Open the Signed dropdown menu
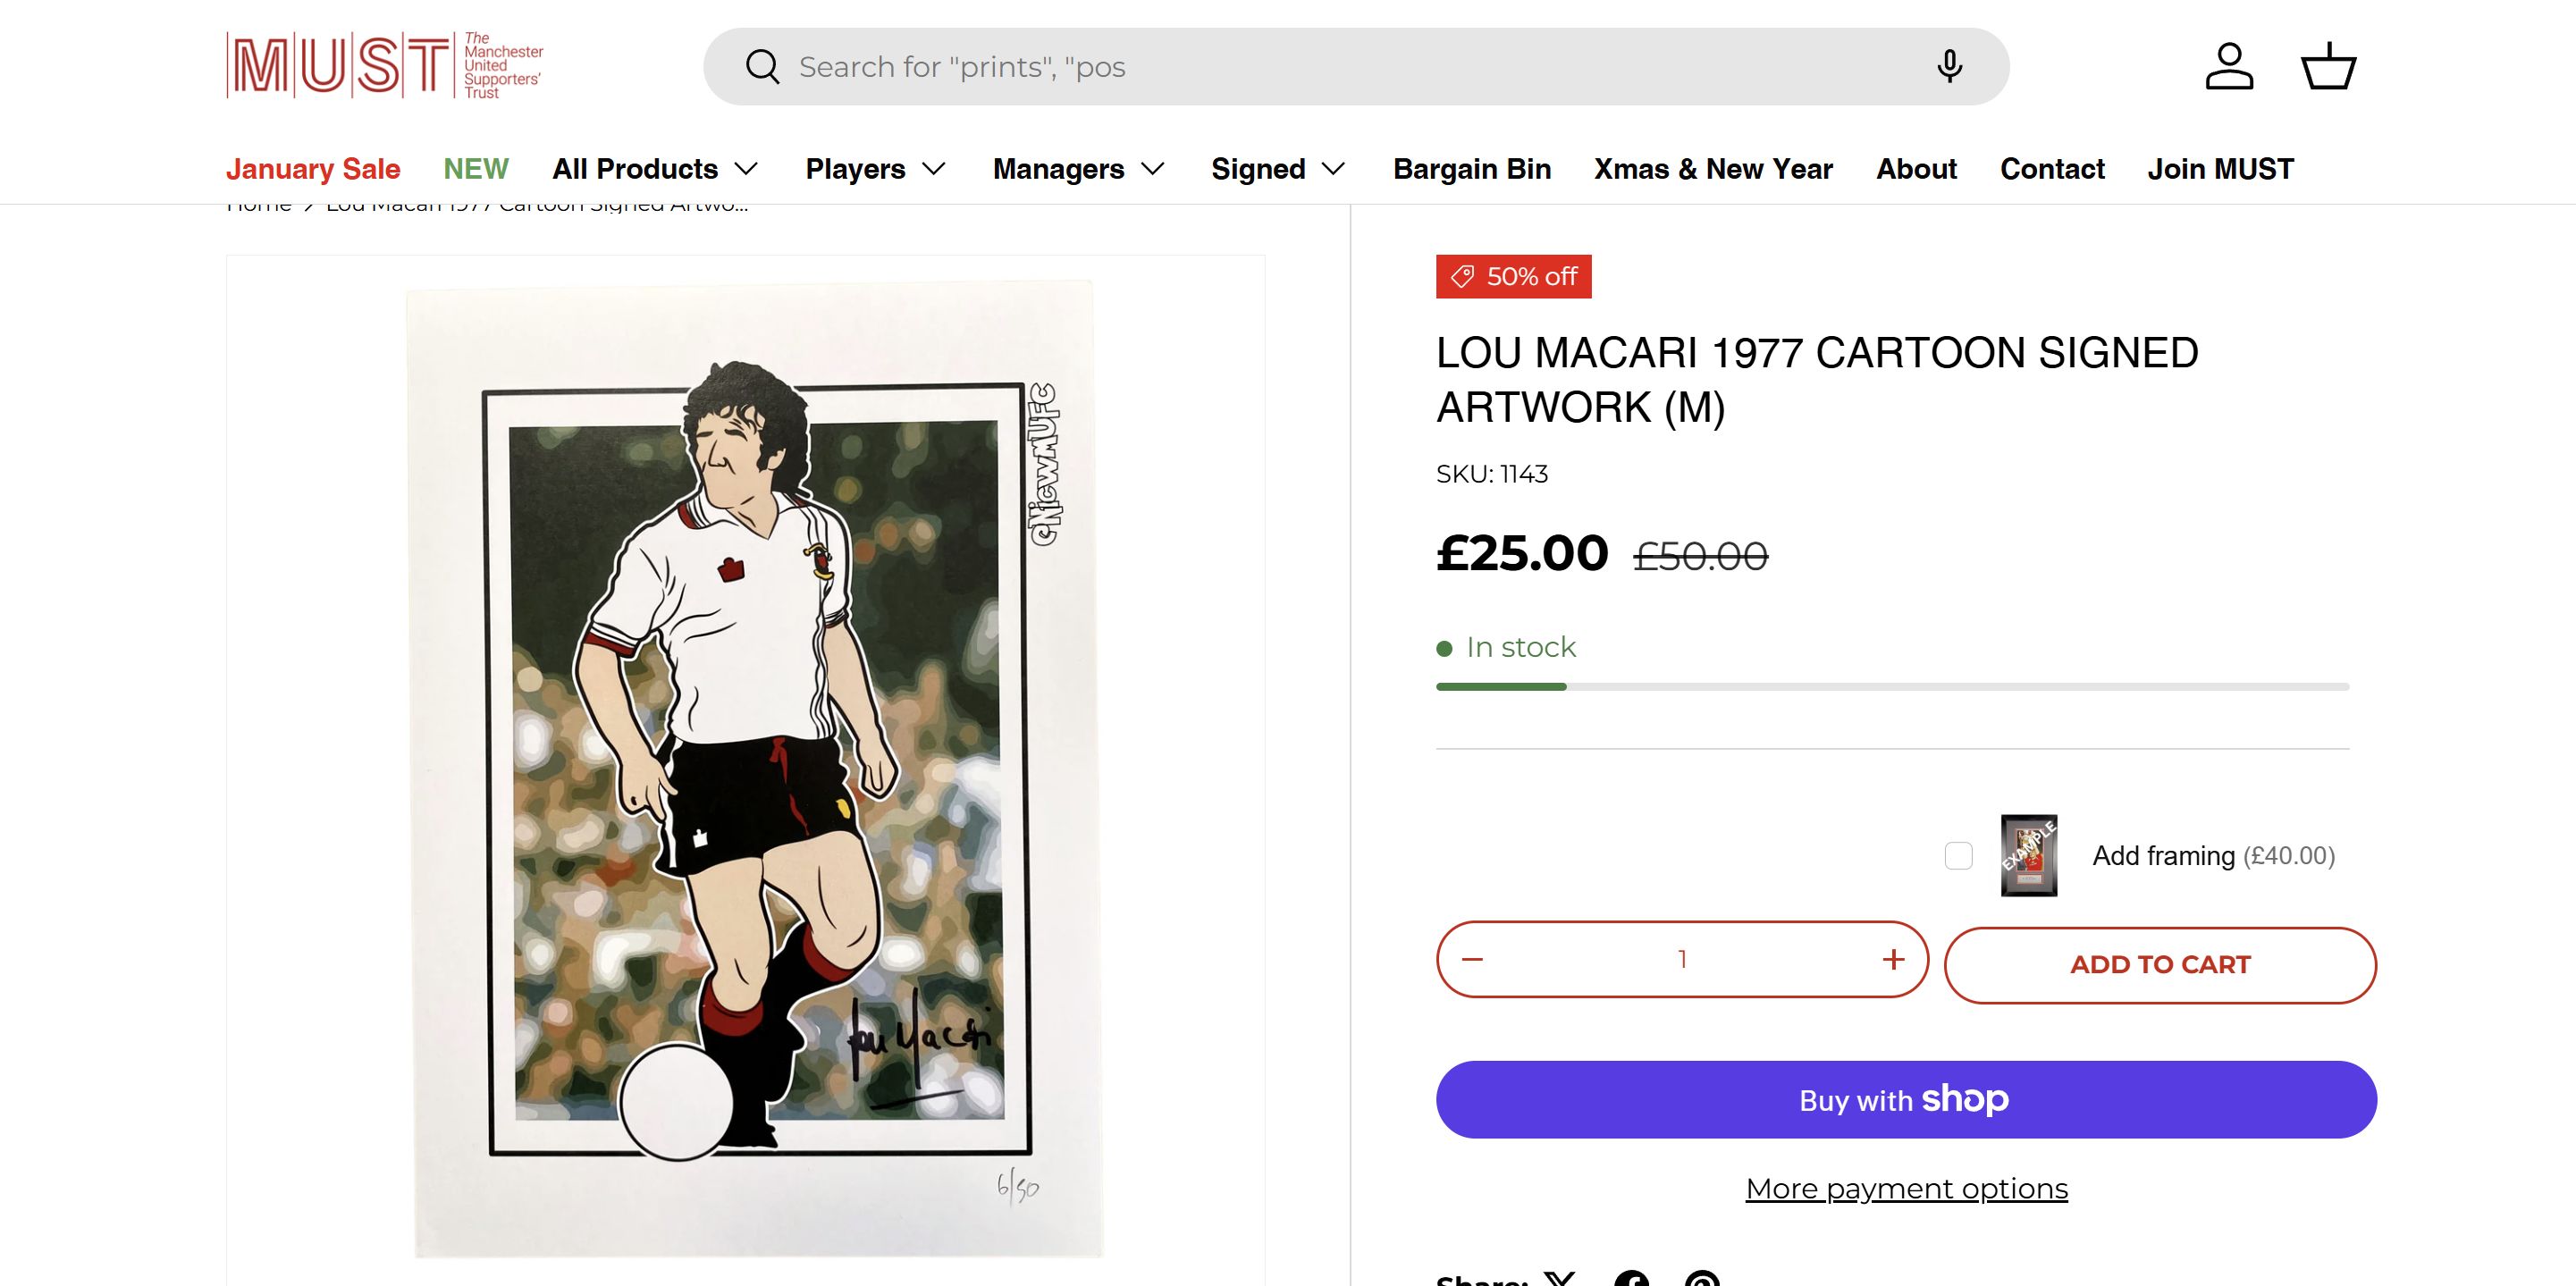This screenshot has height=1286, width=2576. point(1278,169)
